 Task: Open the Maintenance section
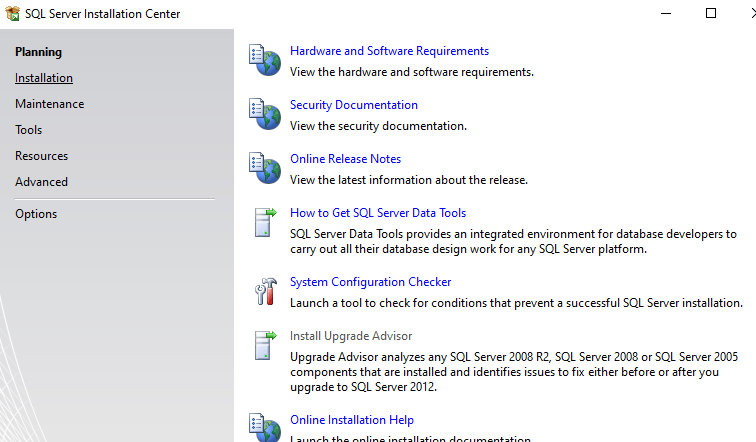click(x=49, y=104)
